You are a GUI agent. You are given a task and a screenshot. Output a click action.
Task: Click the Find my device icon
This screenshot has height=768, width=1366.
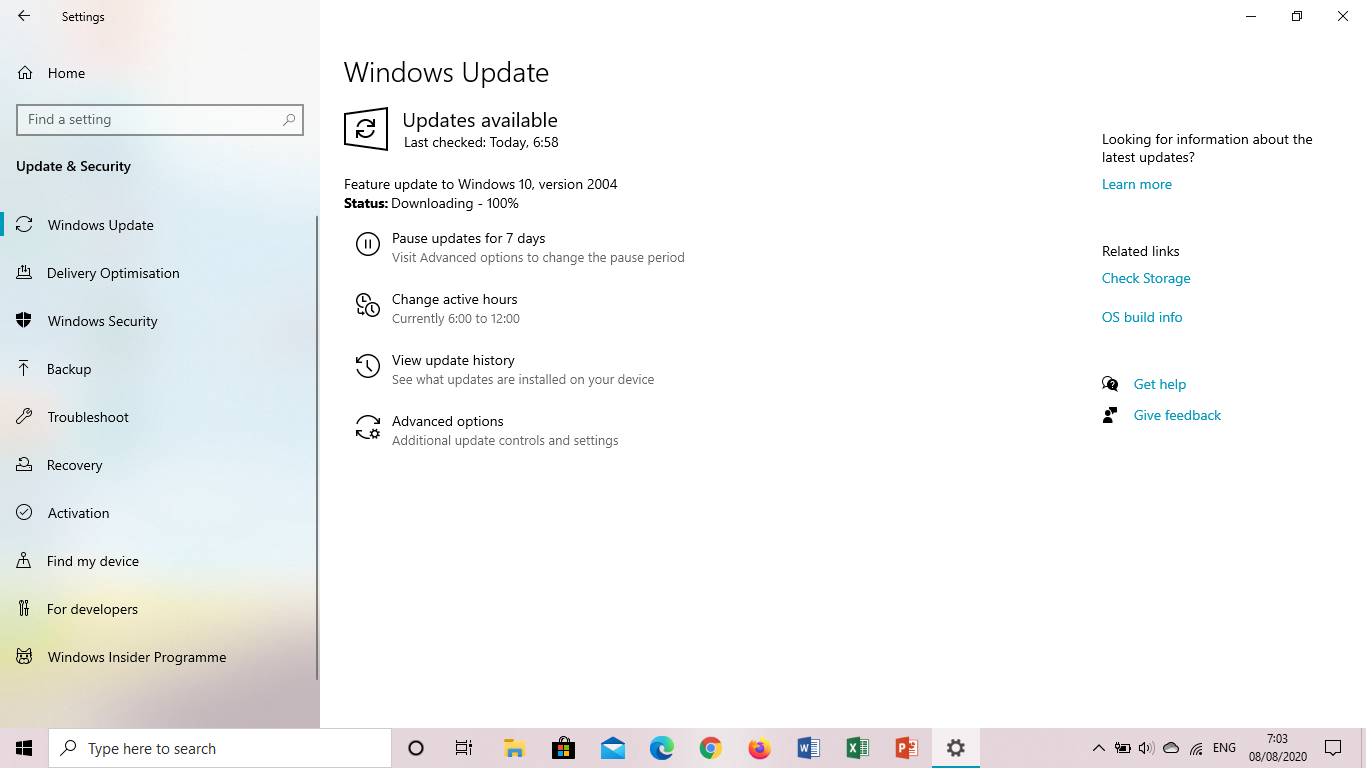(25, 560)
